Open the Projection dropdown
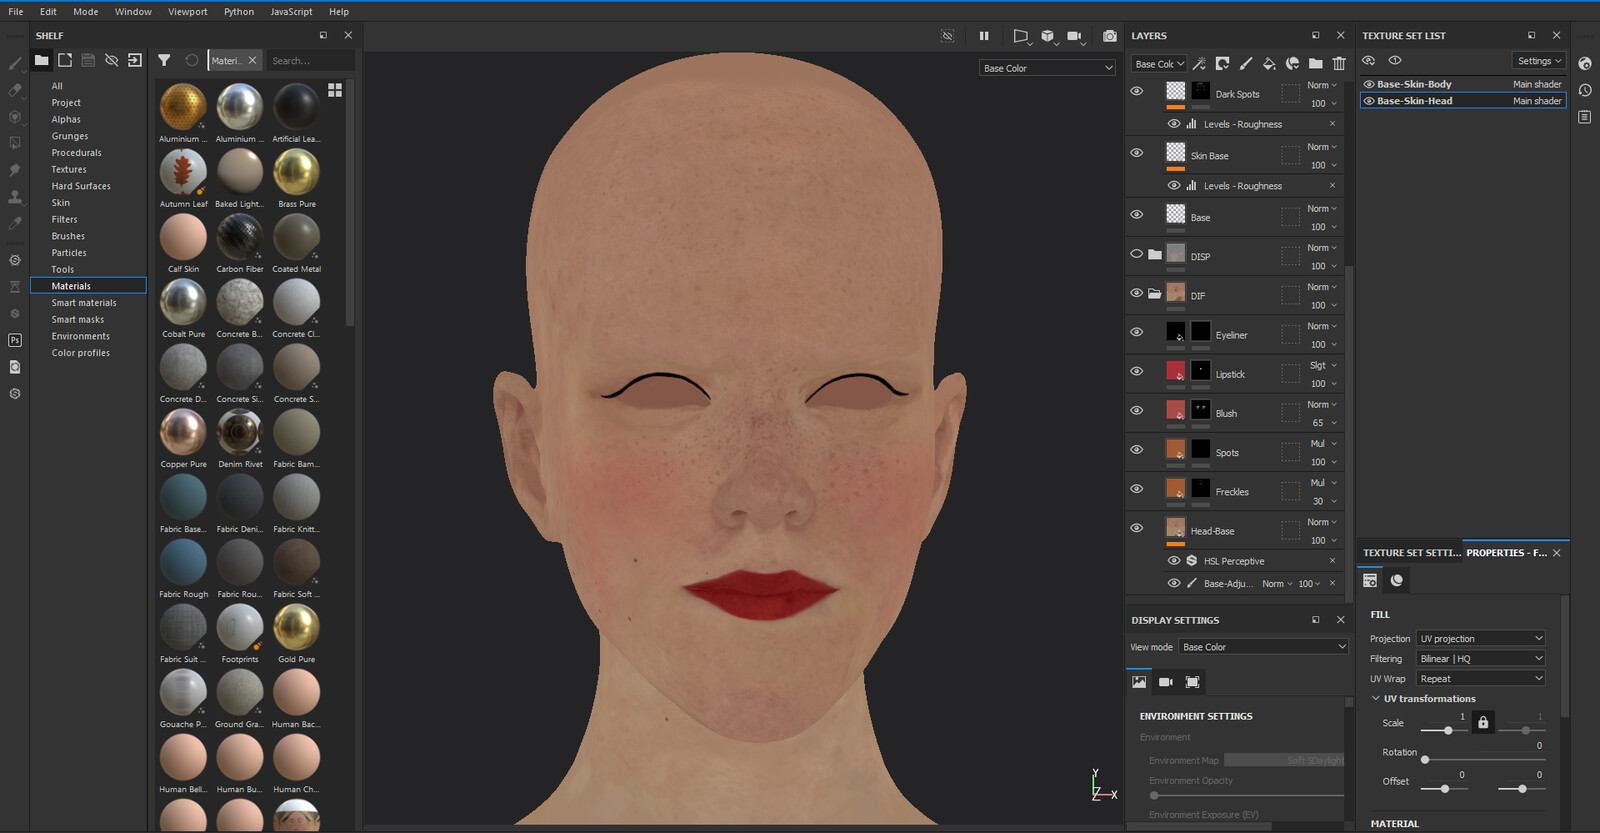Image resolution: width=1600 pixels, height=833 pixels. coord(1481,639)
